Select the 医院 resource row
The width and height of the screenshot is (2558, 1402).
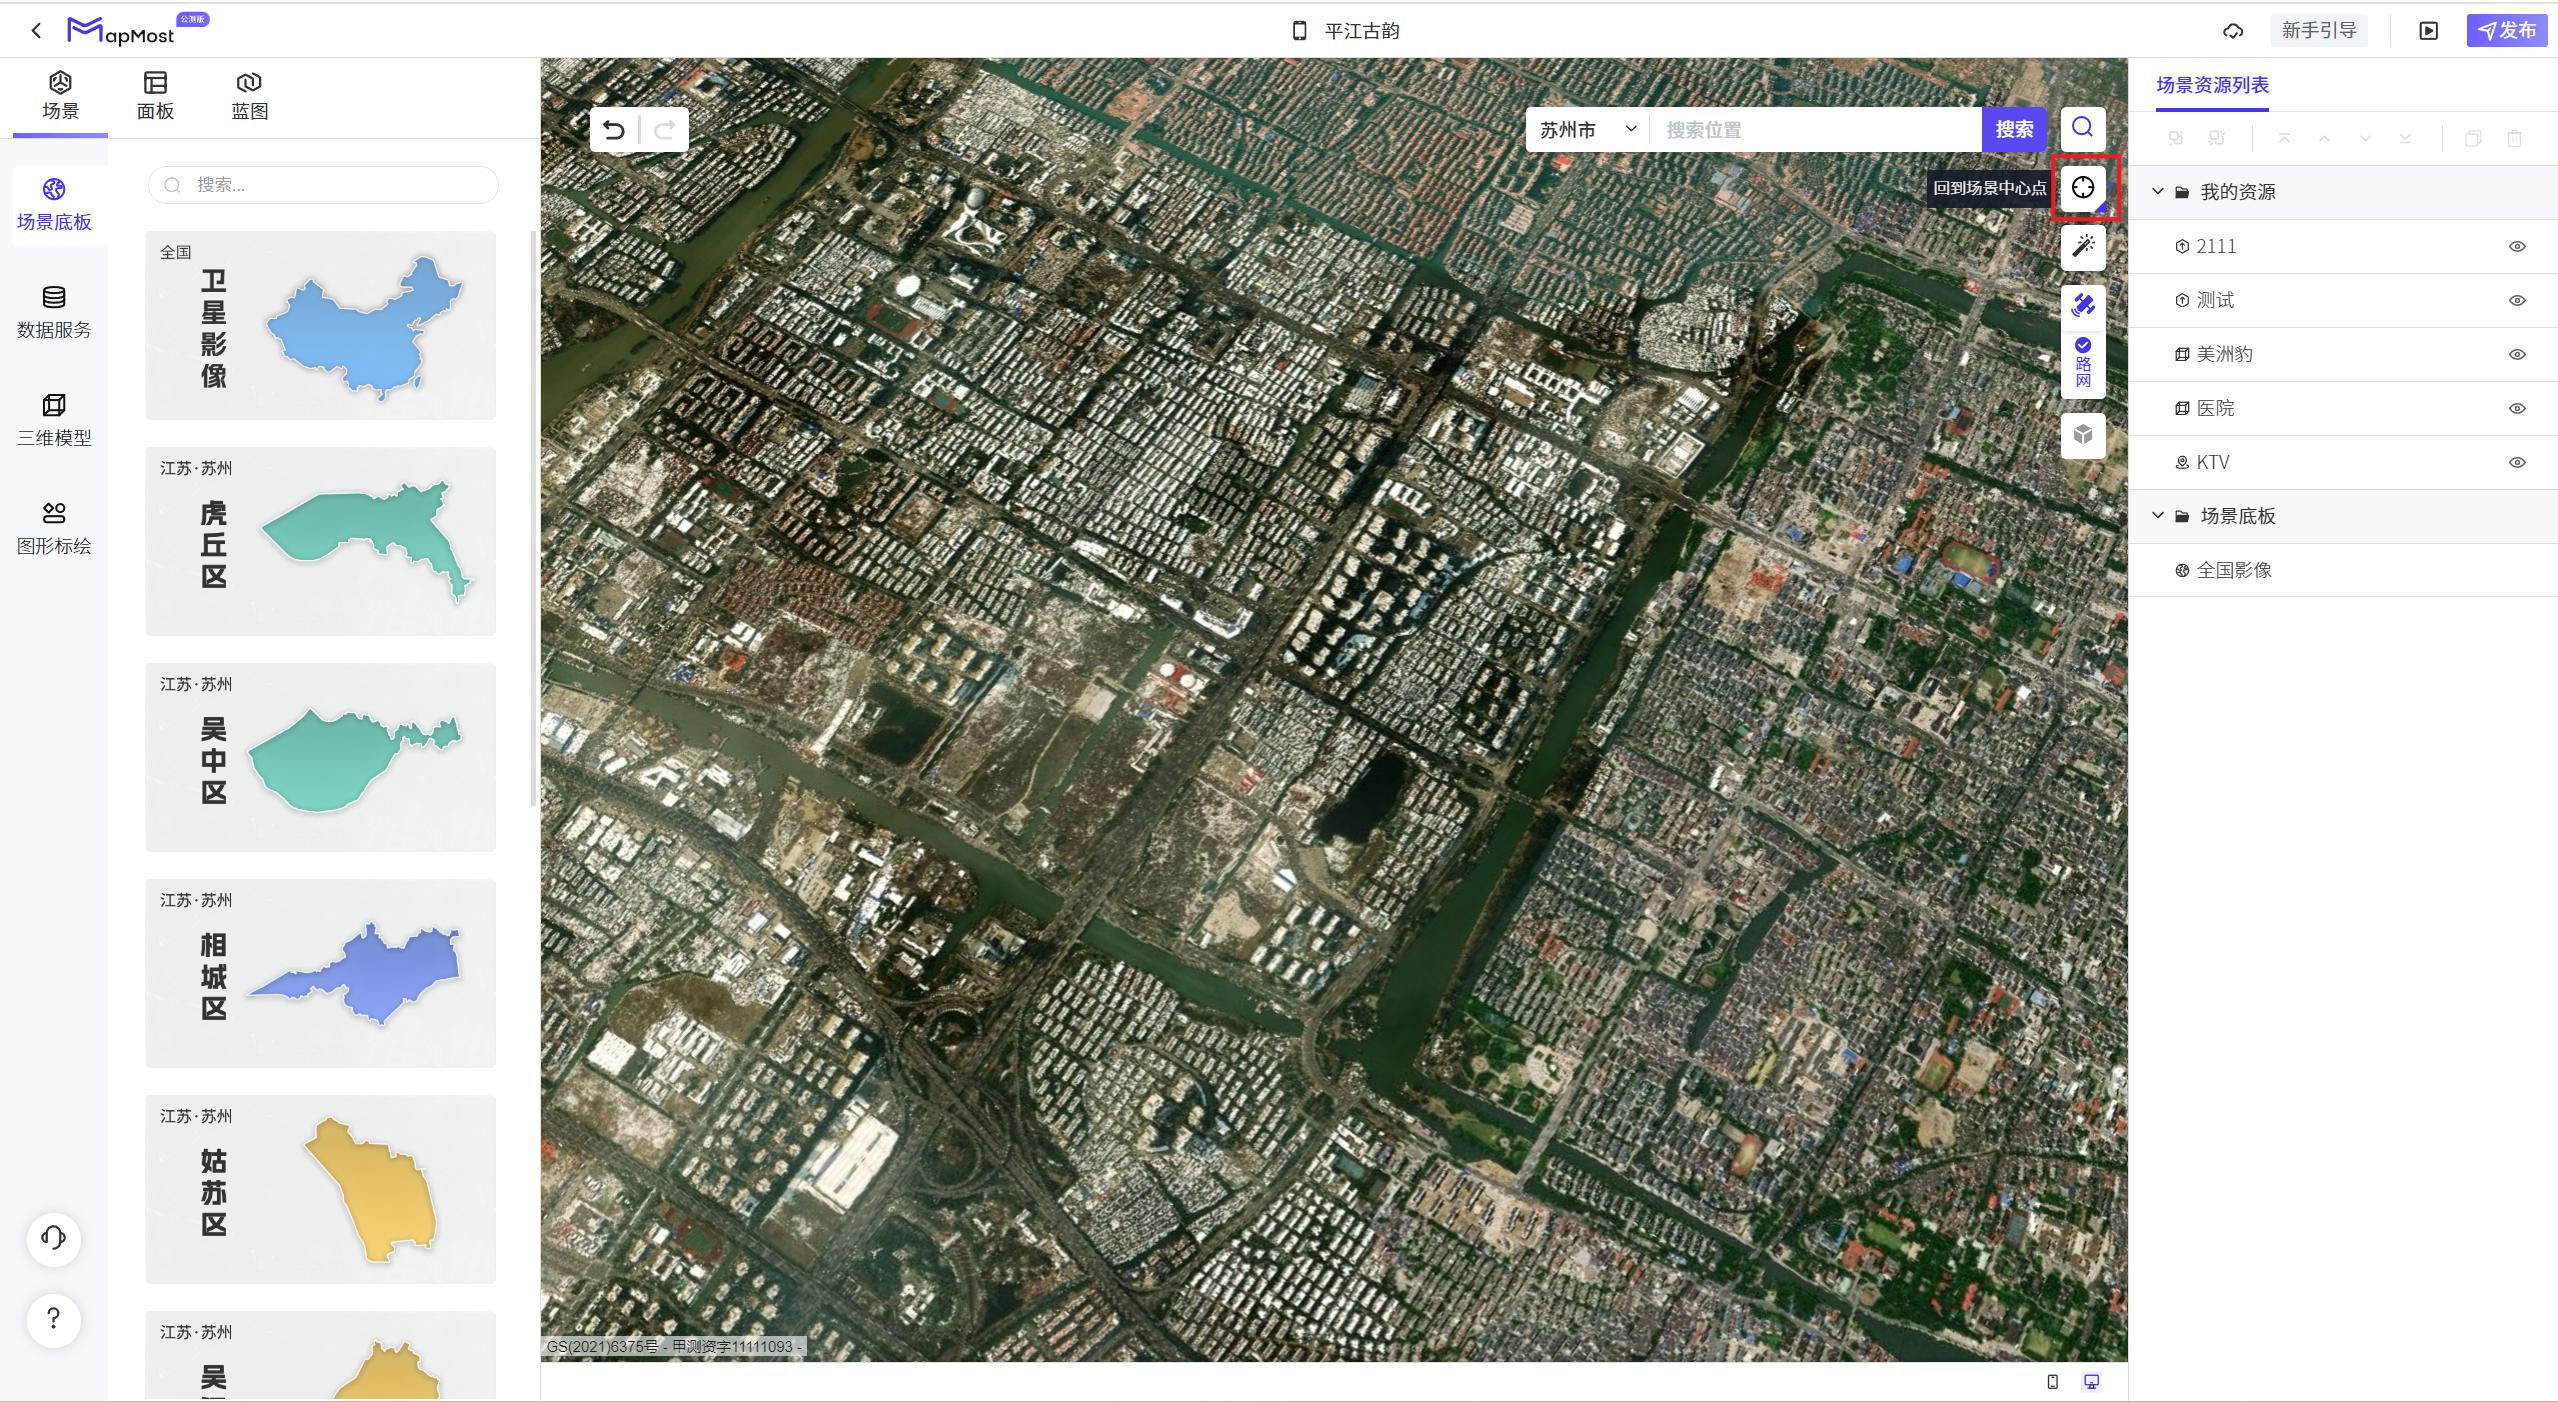(x=2343, y=408)
